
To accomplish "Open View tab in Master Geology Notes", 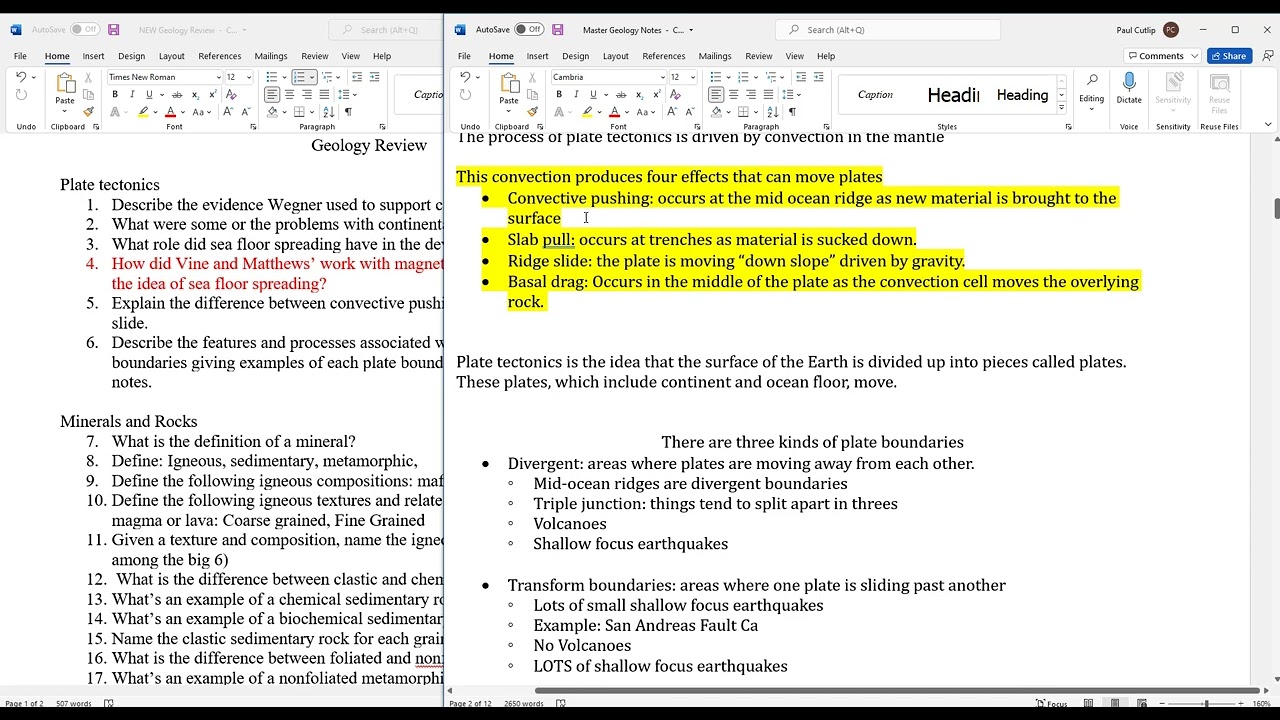I will (795, 56).
